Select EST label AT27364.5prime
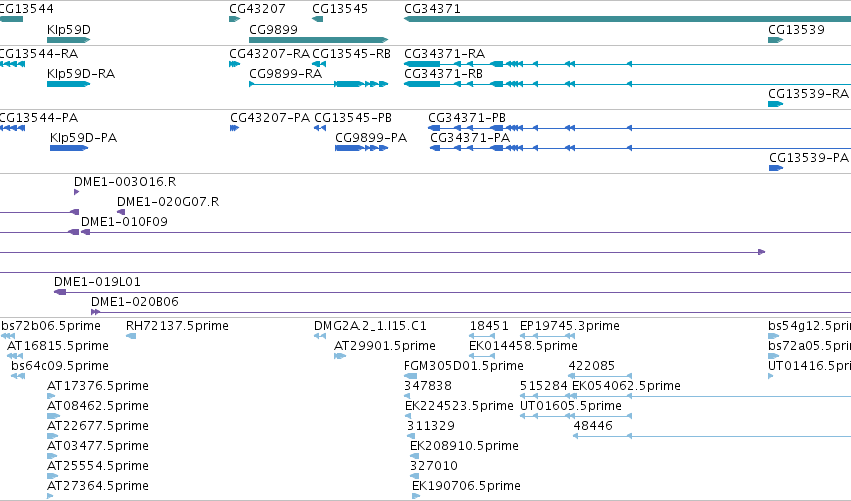 (x=98, y=486)
